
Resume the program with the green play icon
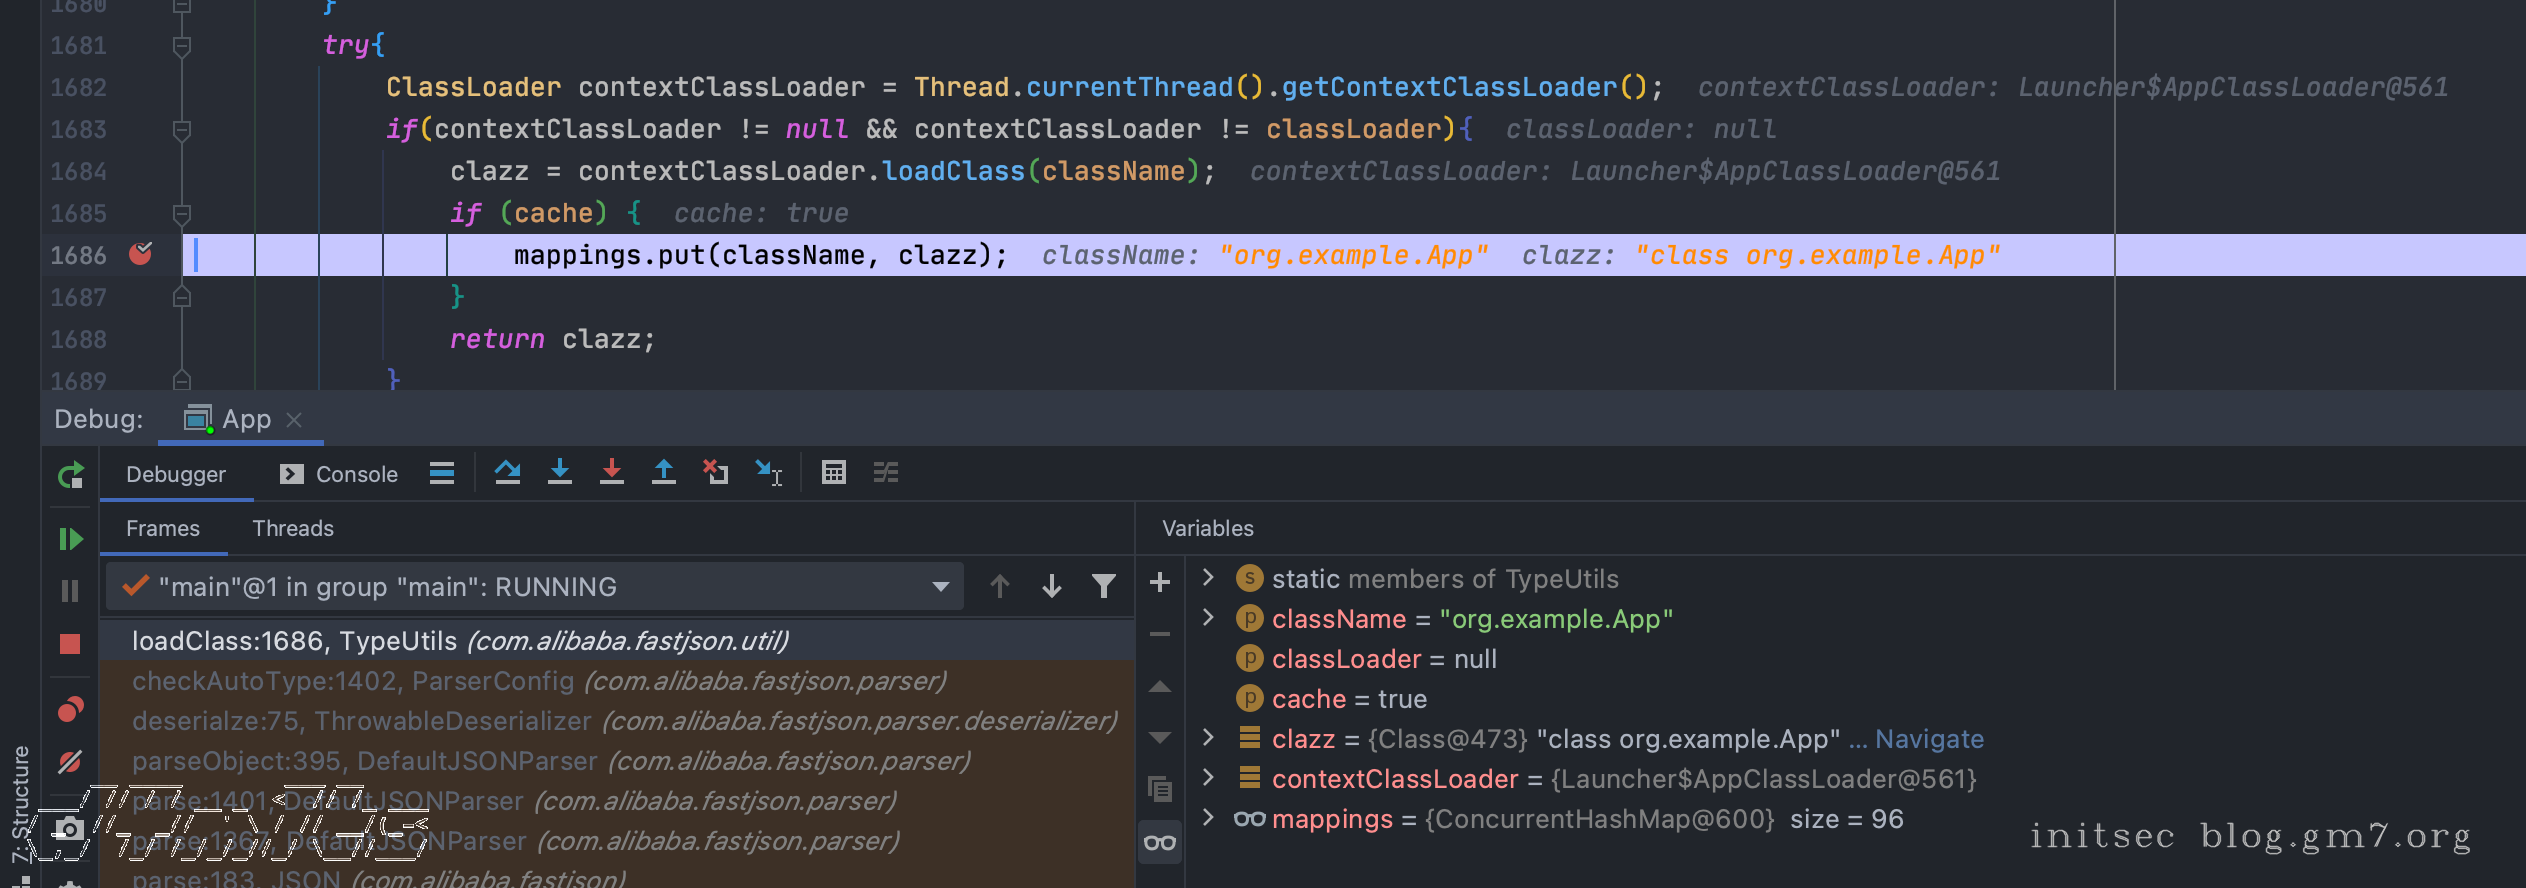tap(70, 540)
